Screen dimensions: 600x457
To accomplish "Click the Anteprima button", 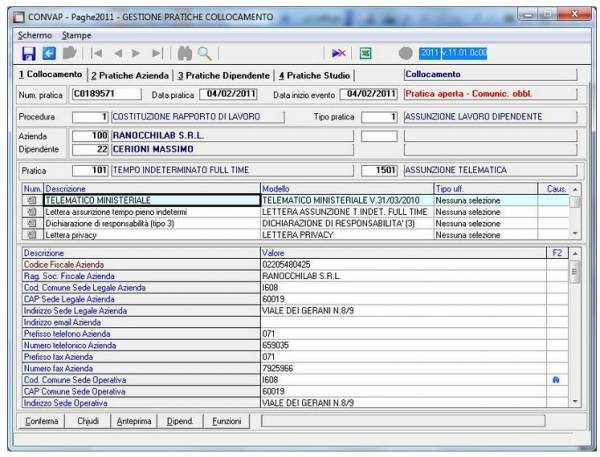I will (x=134, y=421).
